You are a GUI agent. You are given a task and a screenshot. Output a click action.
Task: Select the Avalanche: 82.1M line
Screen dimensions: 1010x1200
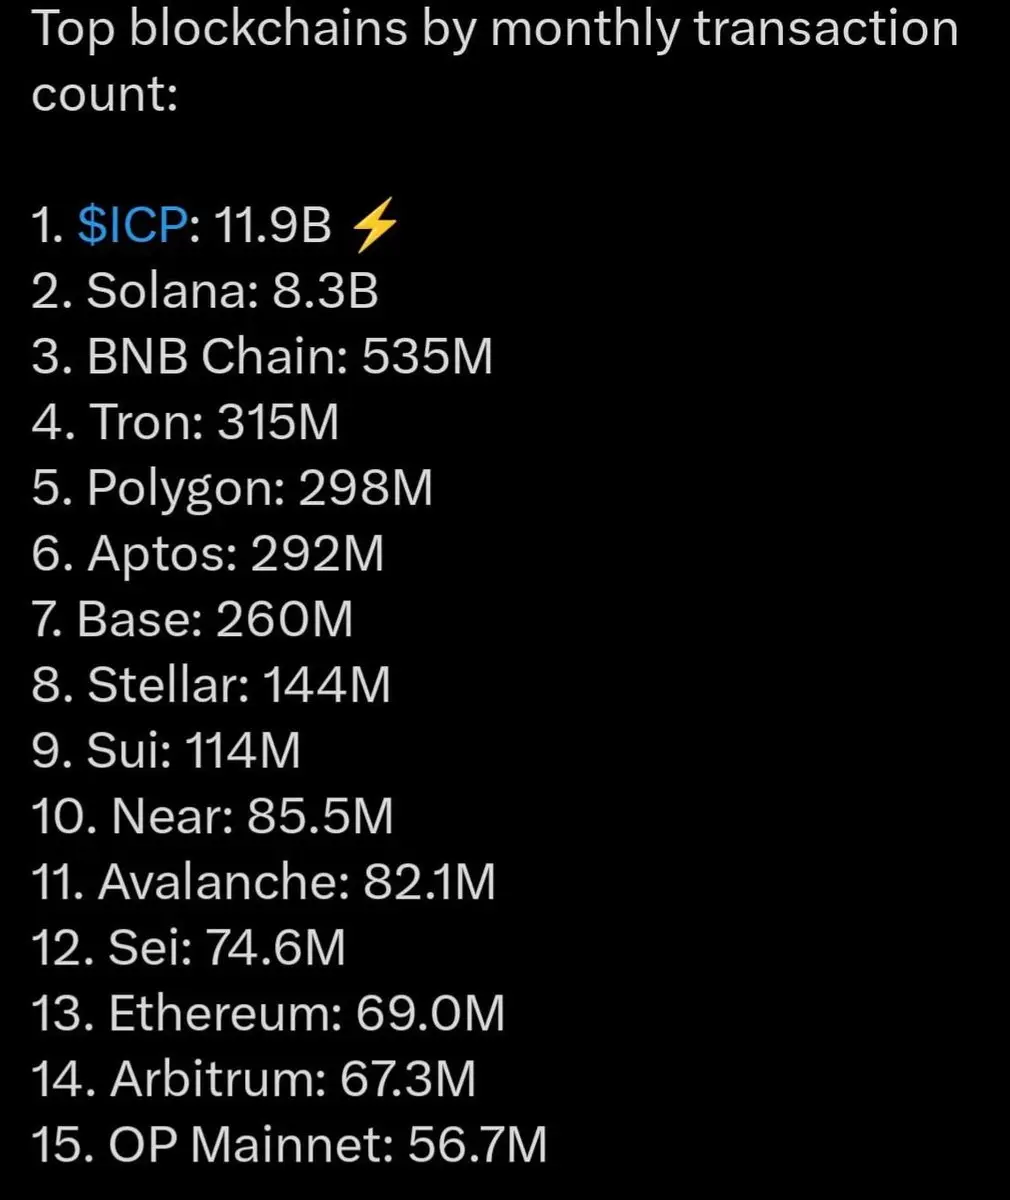(x=264, y=883)
